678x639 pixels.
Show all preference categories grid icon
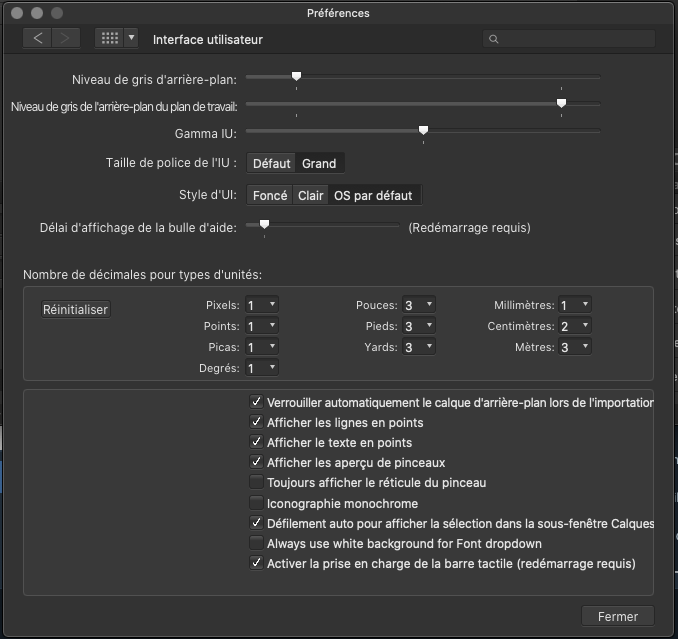click(x=109, y=38)
